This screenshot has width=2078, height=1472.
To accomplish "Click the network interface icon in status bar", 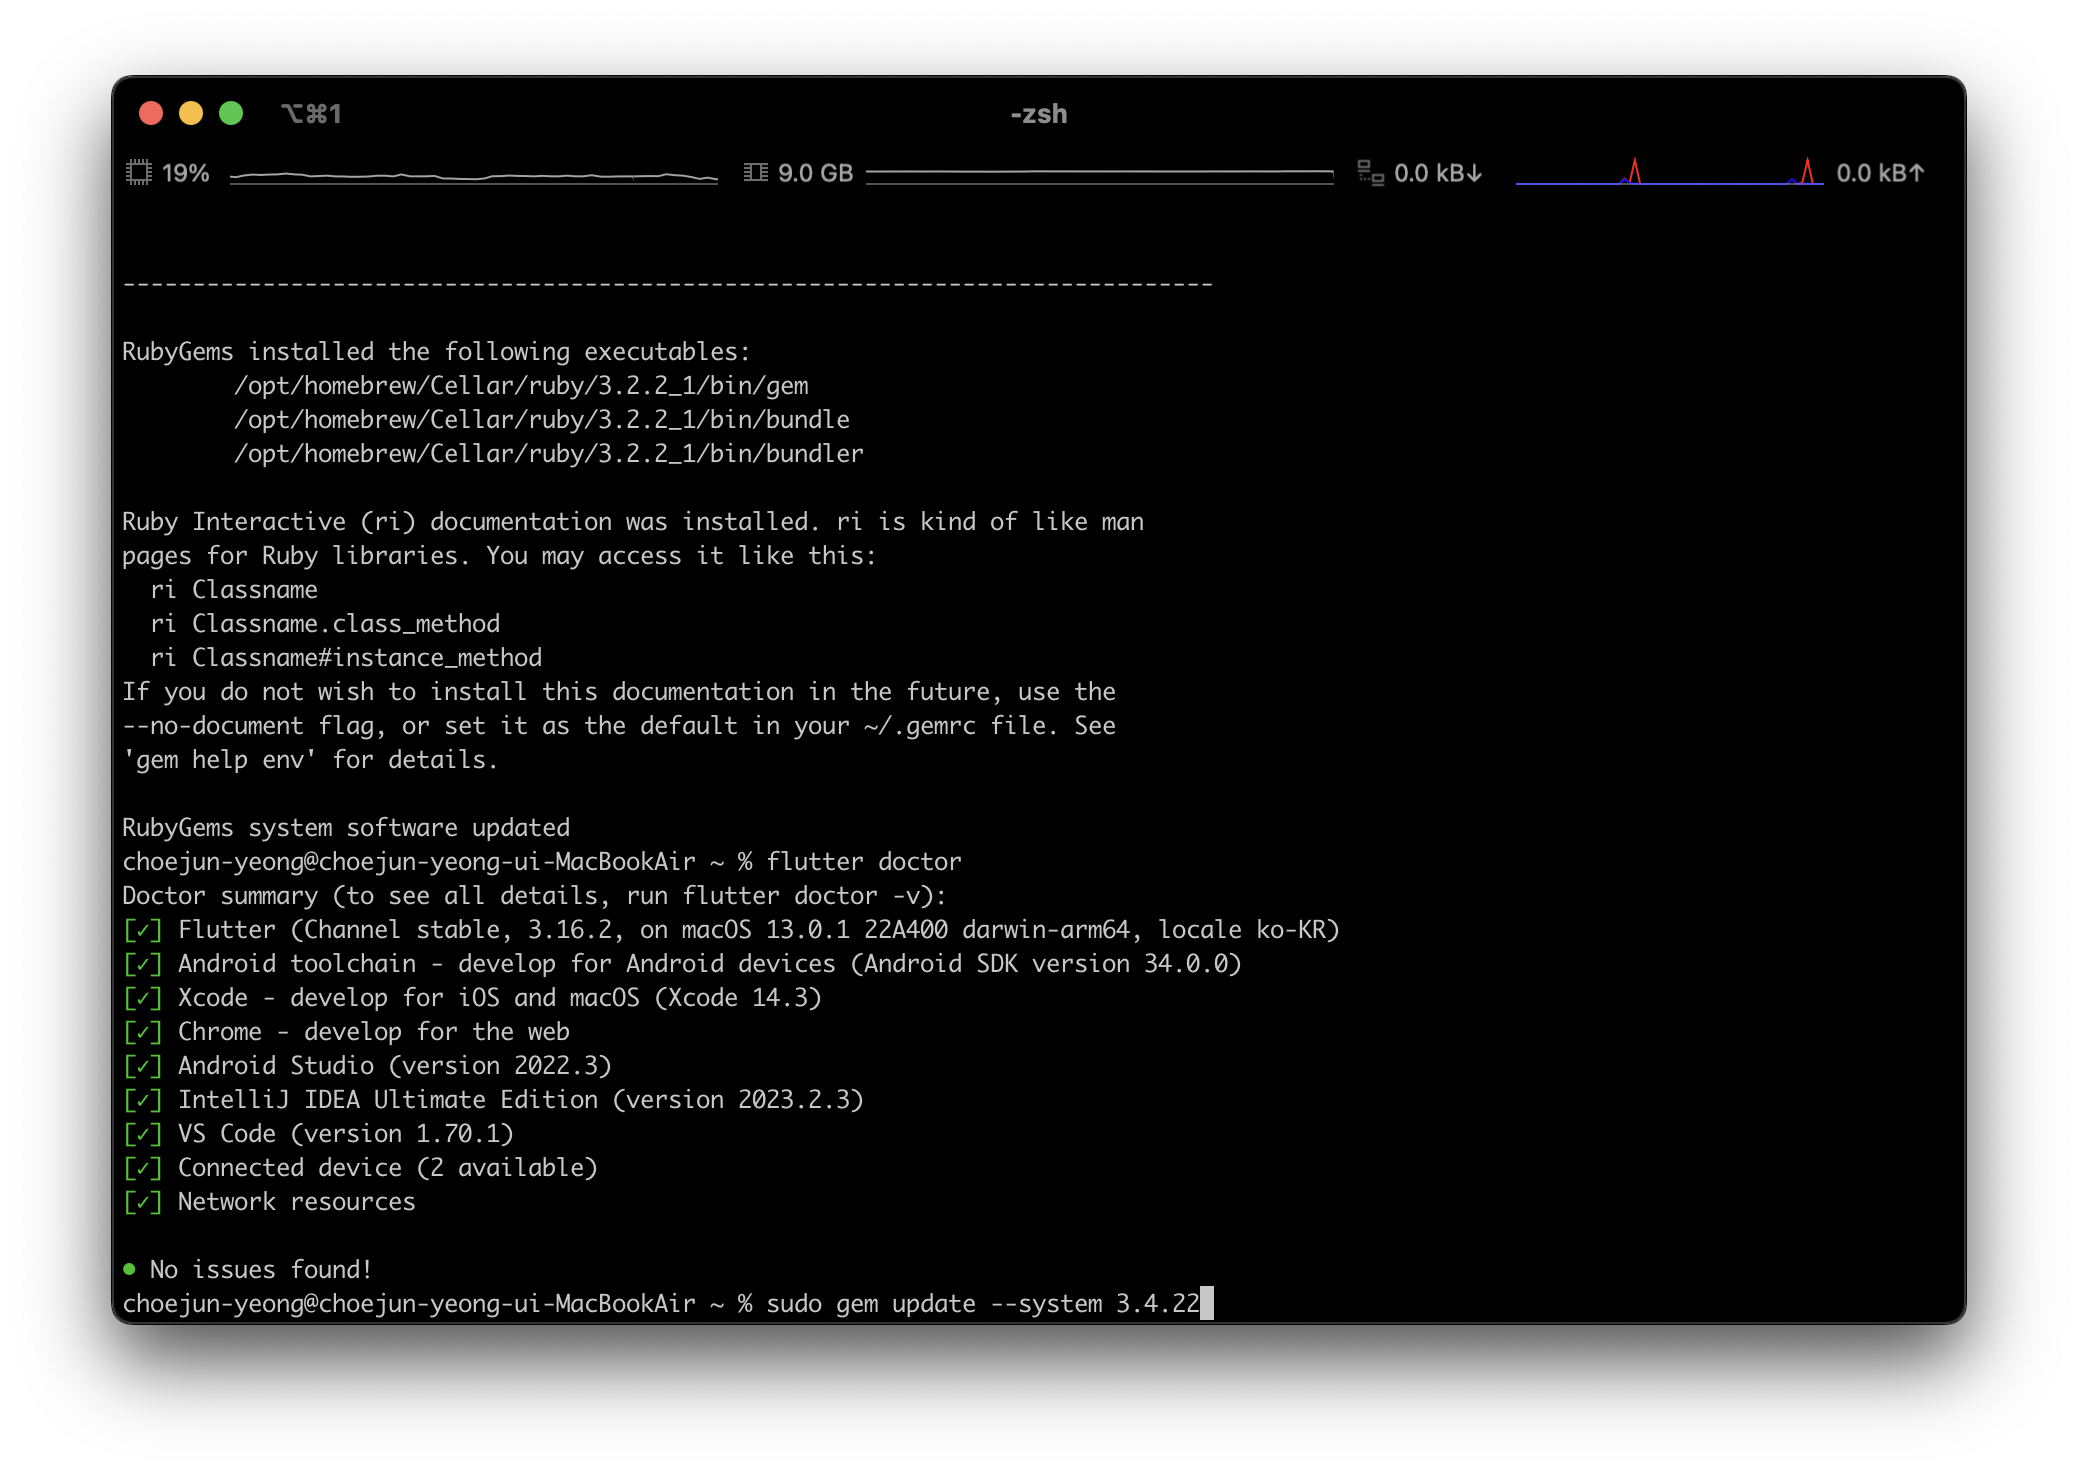I will pyautogui.click(x=1370, y=173).
